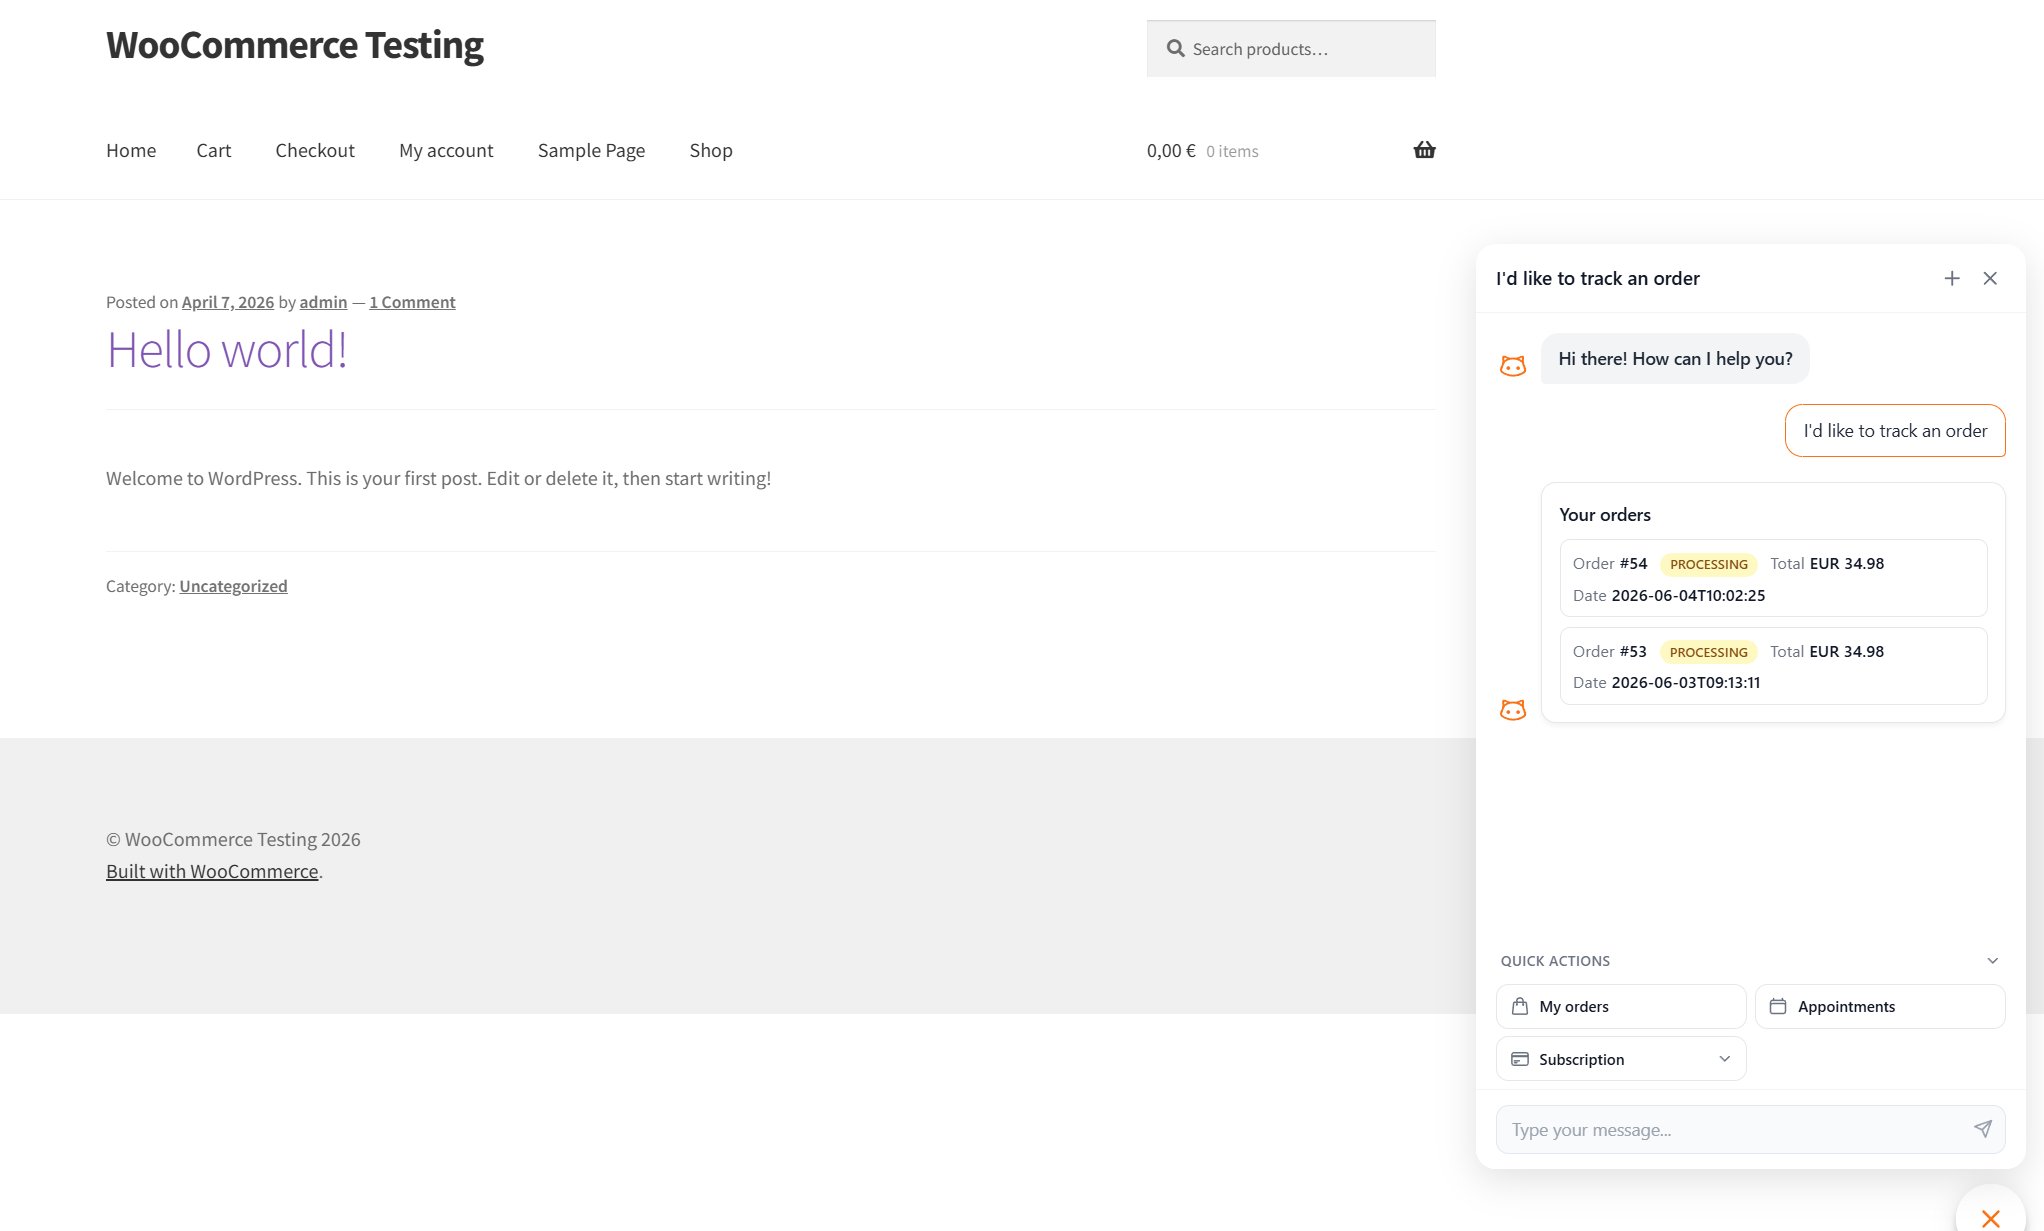
Task: Focus the Type your message field
Action: pos(1750,1129)
